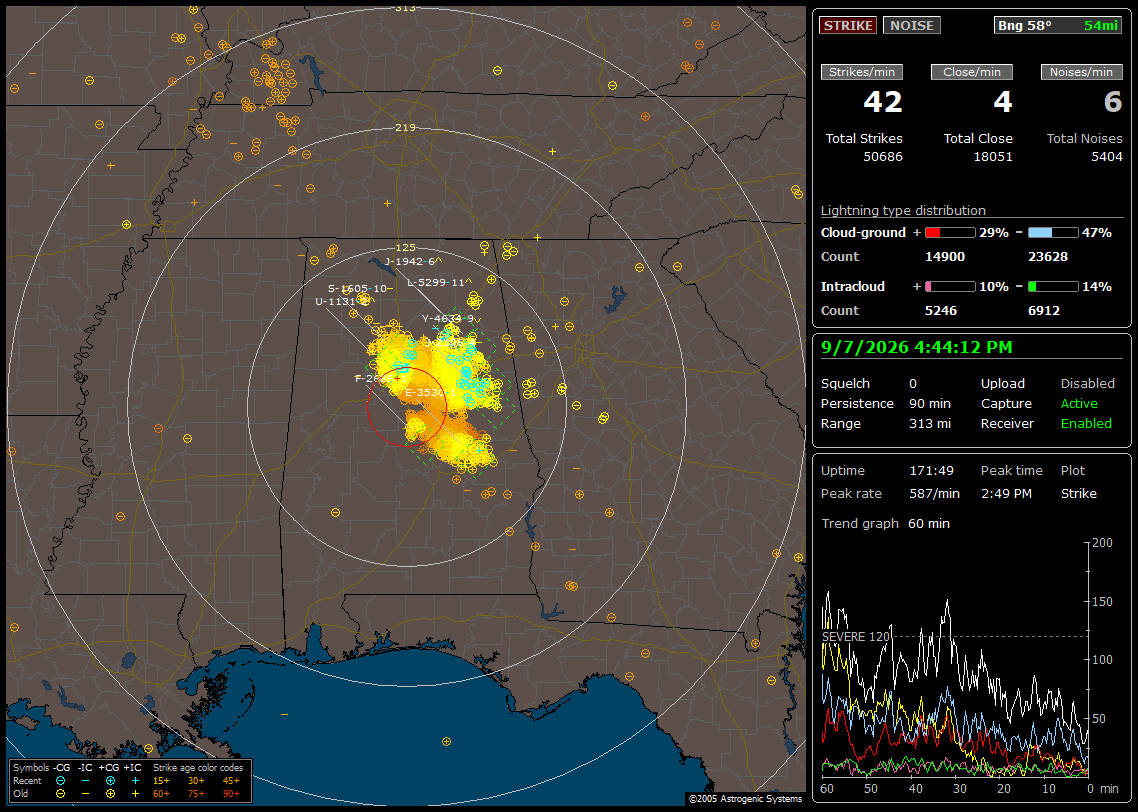1138x812 pixels.
Task: Click the old -CG yellow legend symbol
Action: click(60, 794)
